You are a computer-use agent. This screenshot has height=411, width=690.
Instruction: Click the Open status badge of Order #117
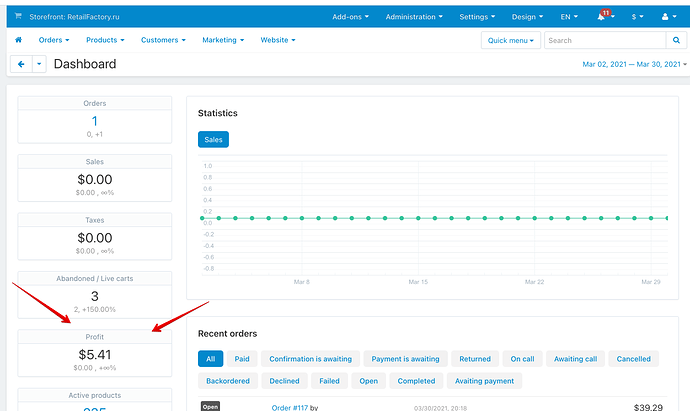210,407
